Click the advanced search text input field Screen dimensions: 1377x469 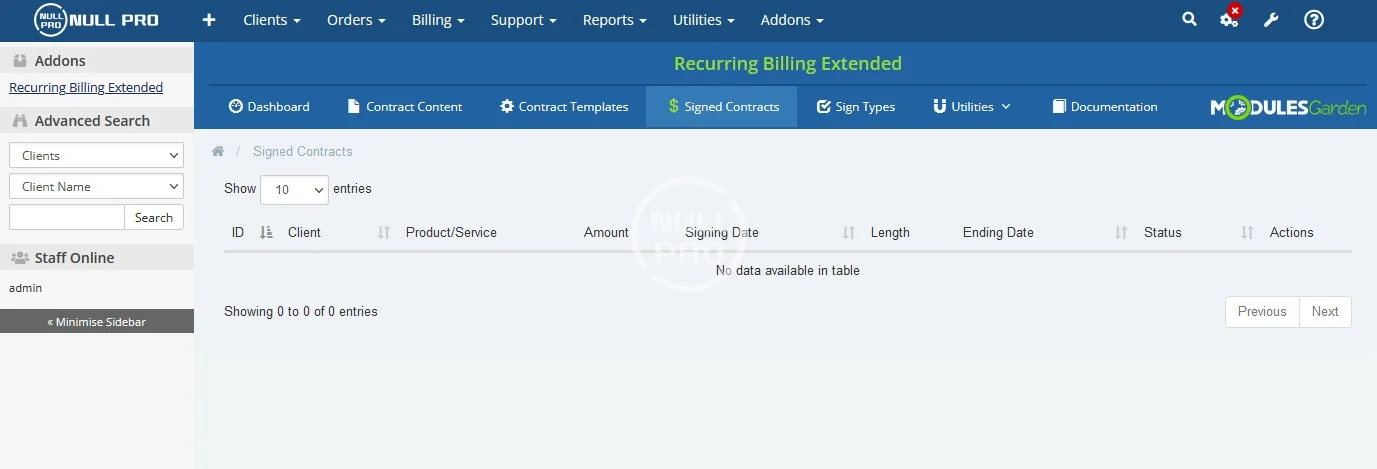(67, 218)
